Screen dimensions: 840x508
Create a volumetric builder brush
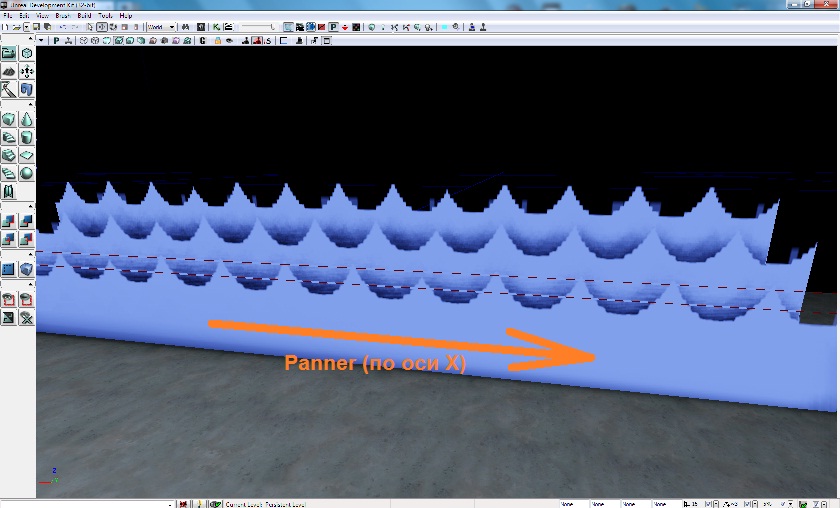pos(9,191)
